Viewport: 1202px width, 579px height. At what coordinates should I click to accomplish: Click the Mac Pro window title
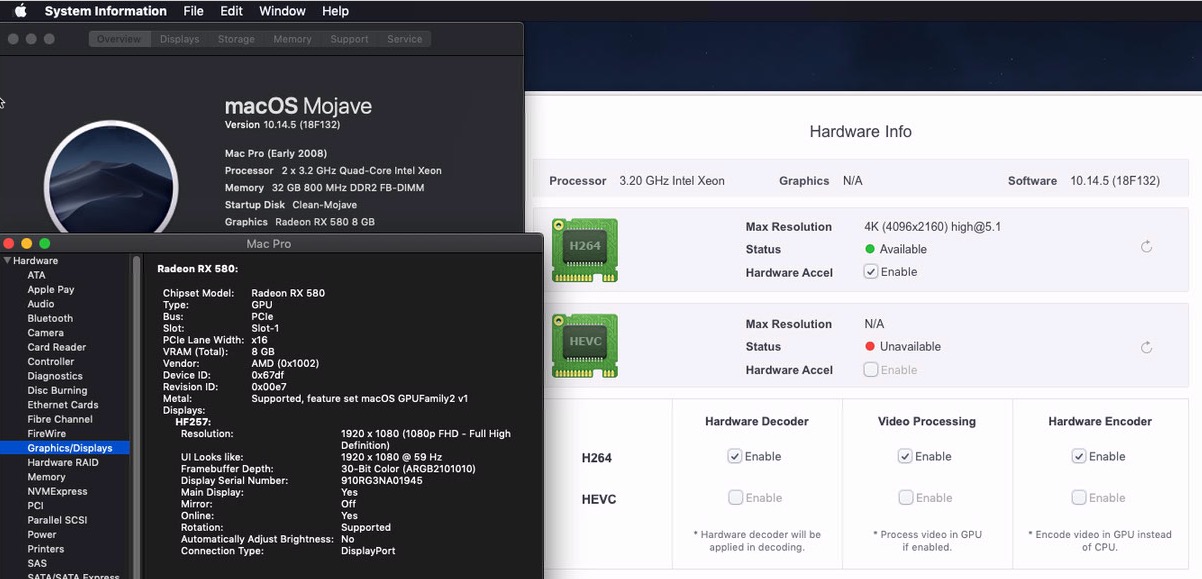click(269, 244)
